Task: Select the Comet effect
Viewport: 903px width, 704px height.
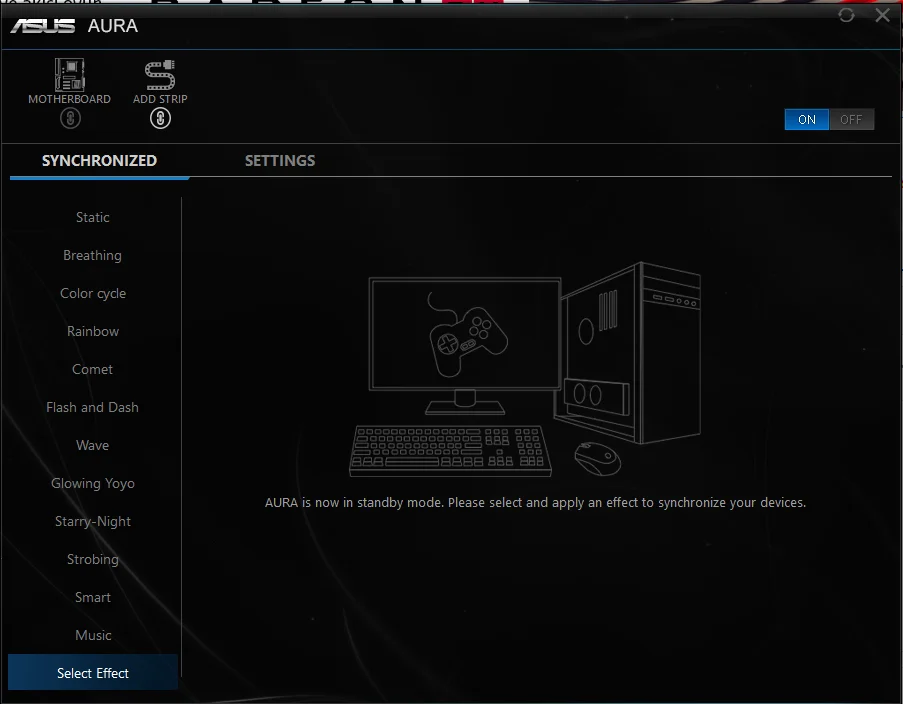Action: pos(93,369)
